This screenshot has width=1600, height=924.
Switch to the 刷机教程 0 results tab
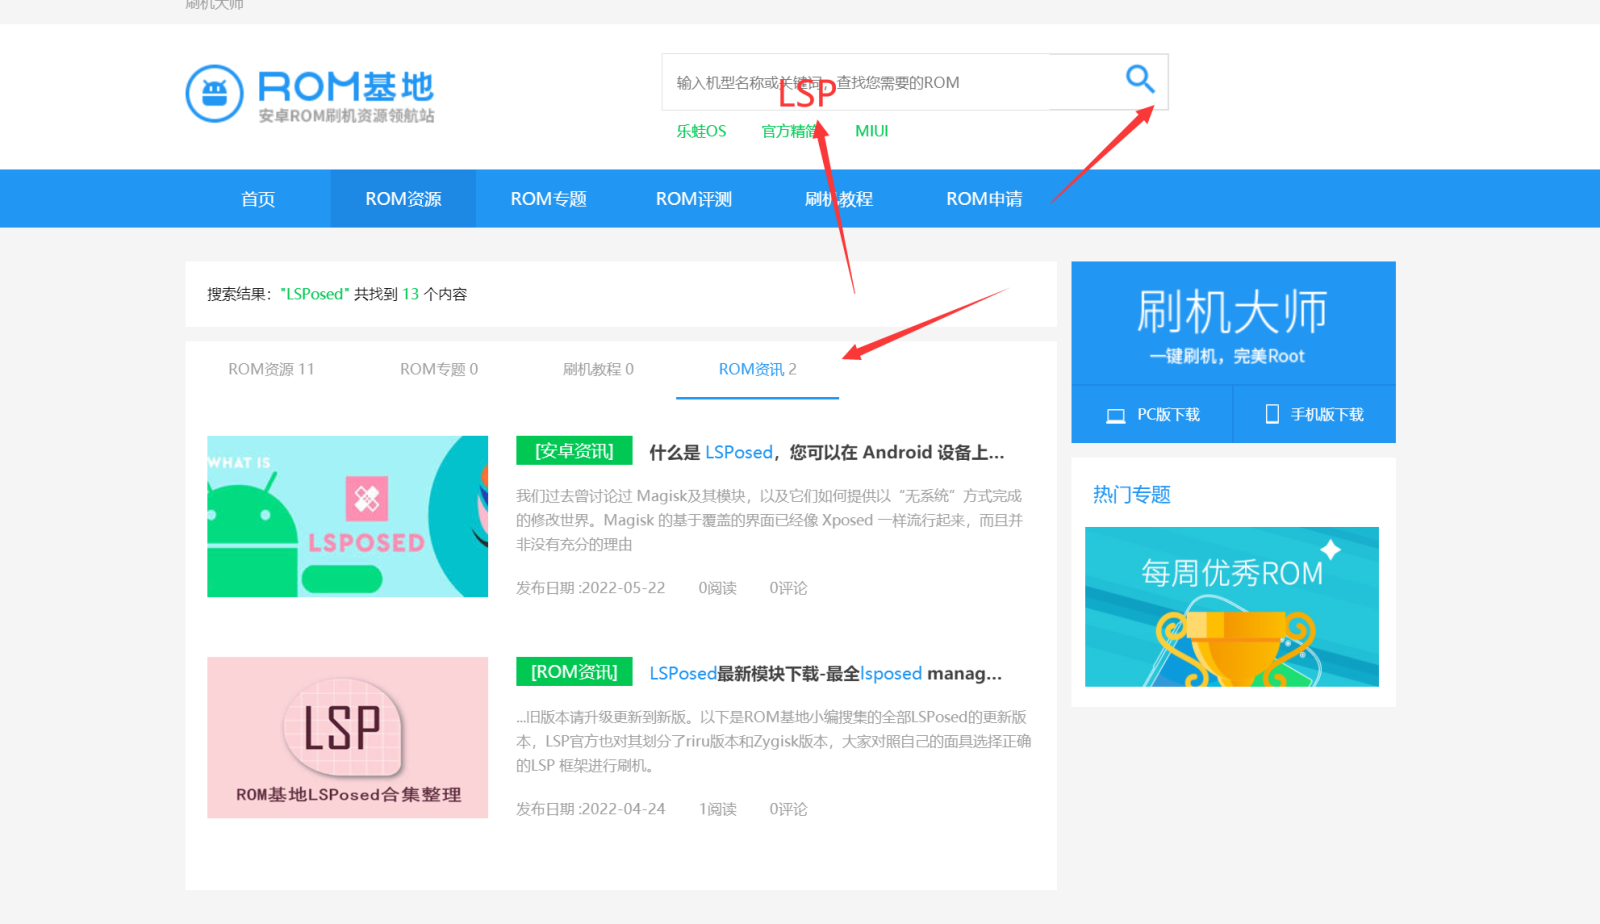tap(598, 369)
